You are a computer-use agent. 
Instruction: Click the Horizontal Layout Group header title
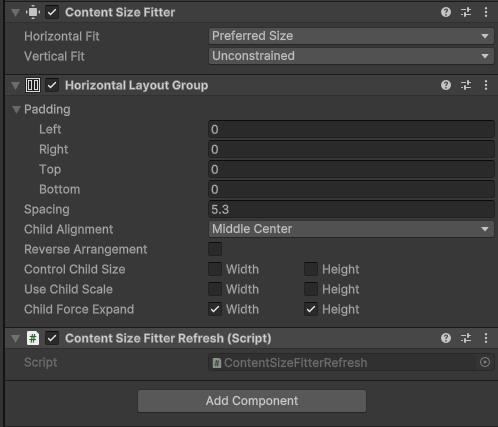point(136,85)
